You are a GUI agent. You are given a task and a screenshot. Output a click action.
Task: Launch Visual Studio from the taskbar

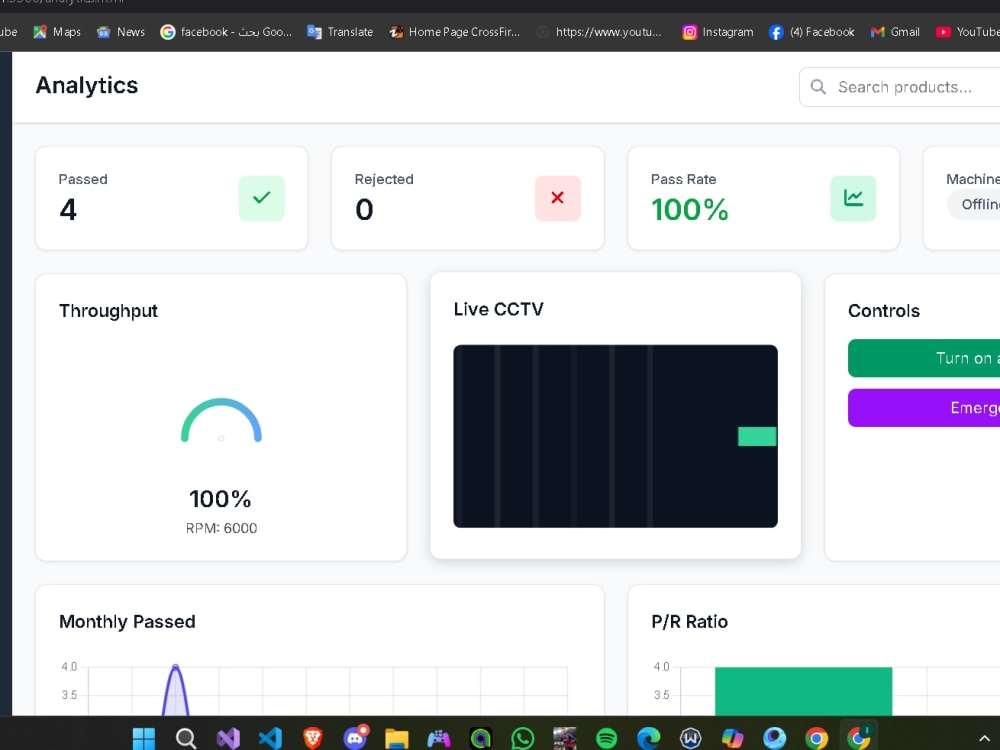(228, 738)
